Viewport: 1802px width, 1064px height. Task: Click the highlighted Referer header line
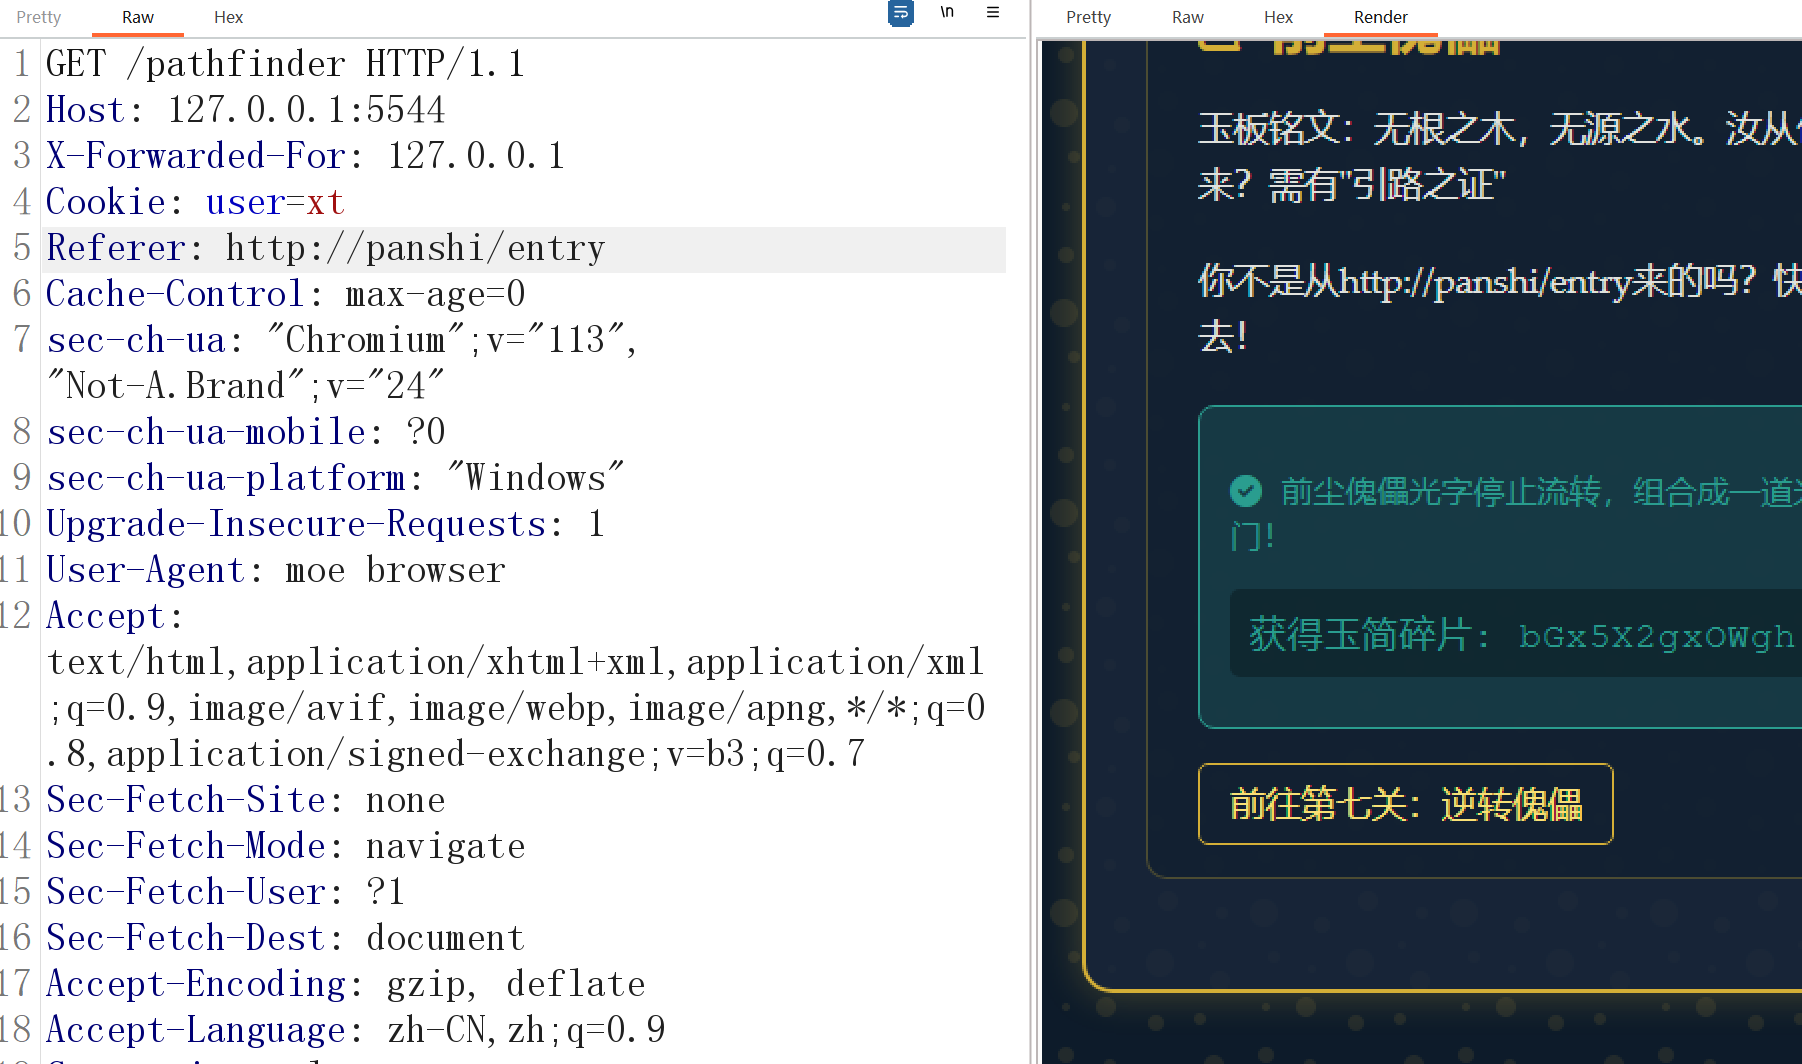coord(325,247)
